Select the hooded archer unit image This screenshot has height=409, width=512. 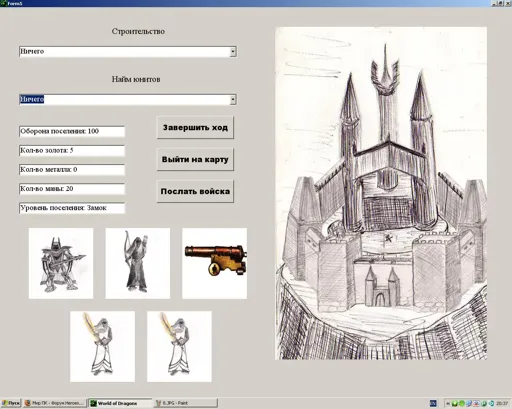[x=138, y=263]
